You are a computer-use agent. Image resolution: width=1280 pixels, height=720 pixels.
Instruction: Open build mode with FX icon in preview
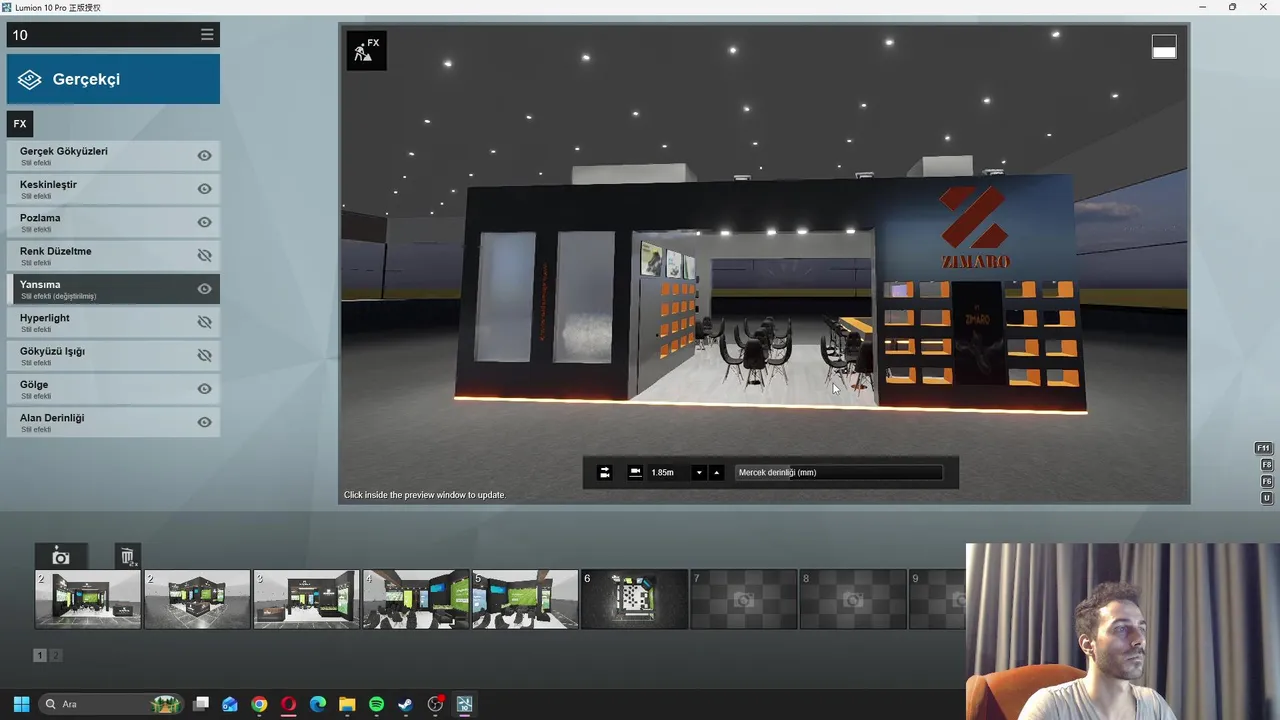[x=367, y=50]
